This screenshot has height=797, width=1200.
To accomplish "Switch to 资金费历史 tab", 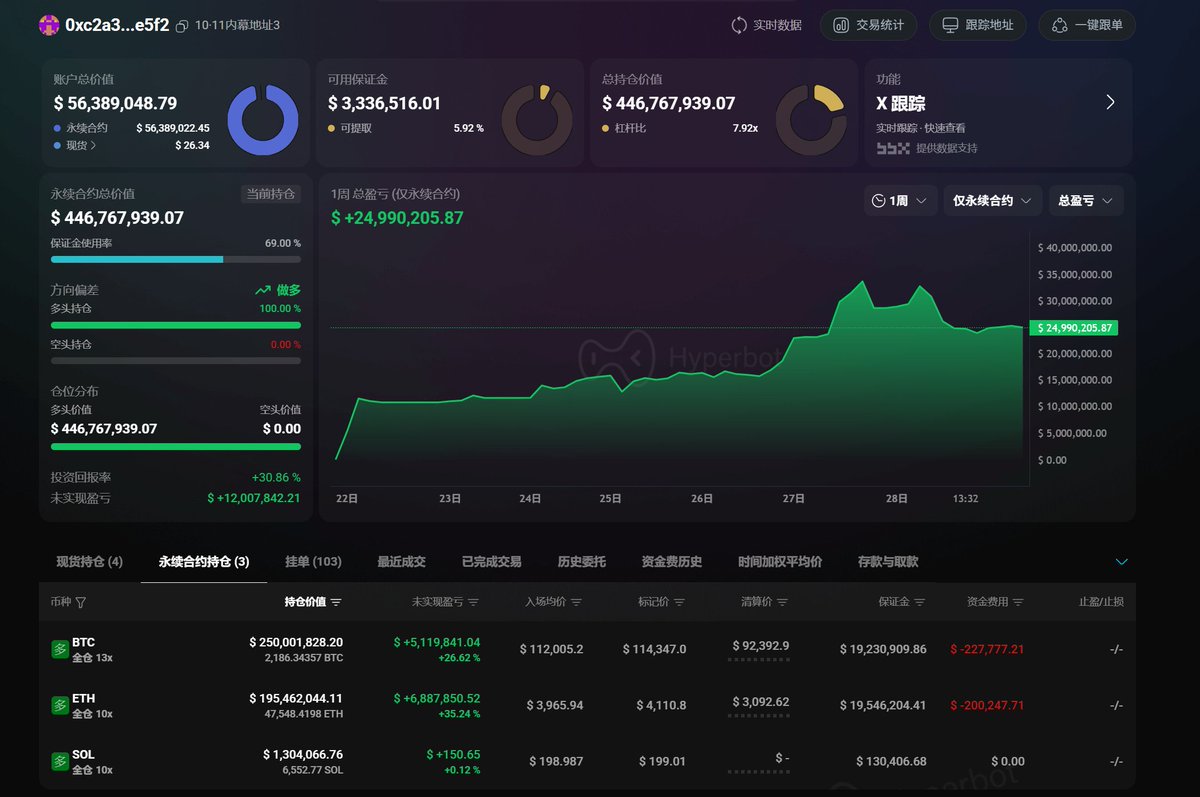I will pos(671,562).
